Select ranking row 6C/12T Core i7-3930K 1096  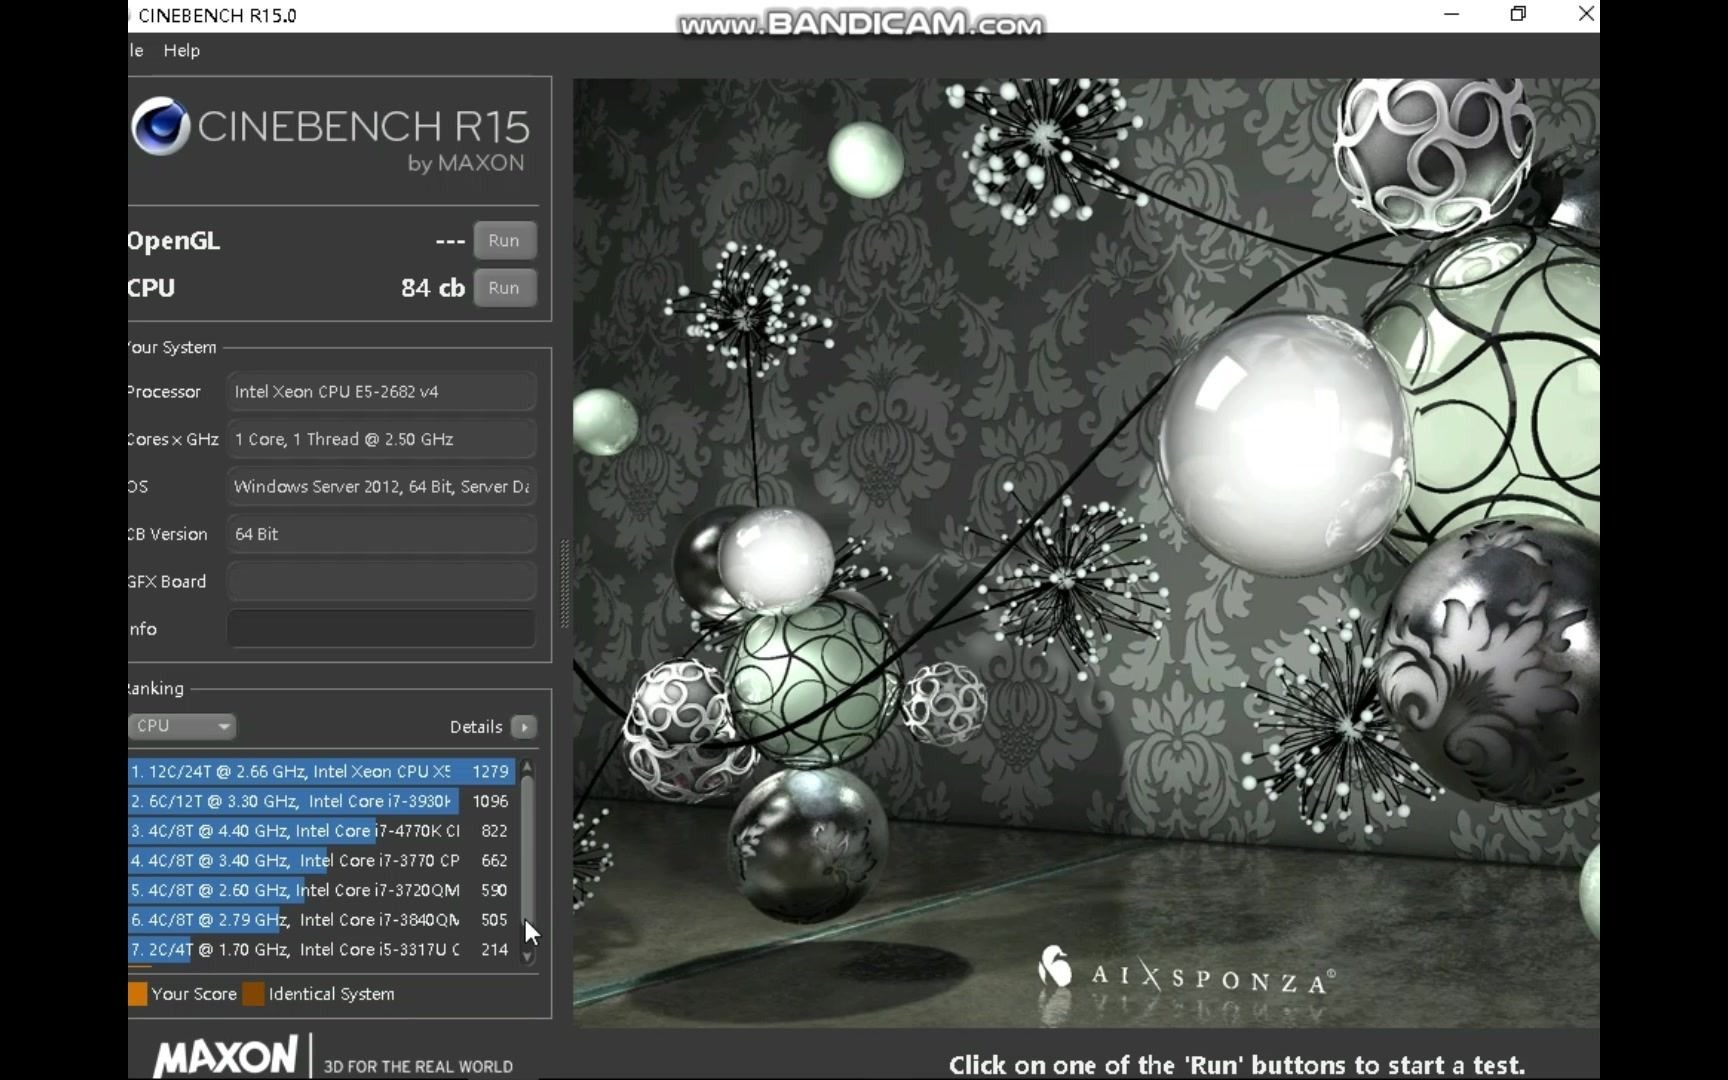pyautogui.click(x=321, y=801)
